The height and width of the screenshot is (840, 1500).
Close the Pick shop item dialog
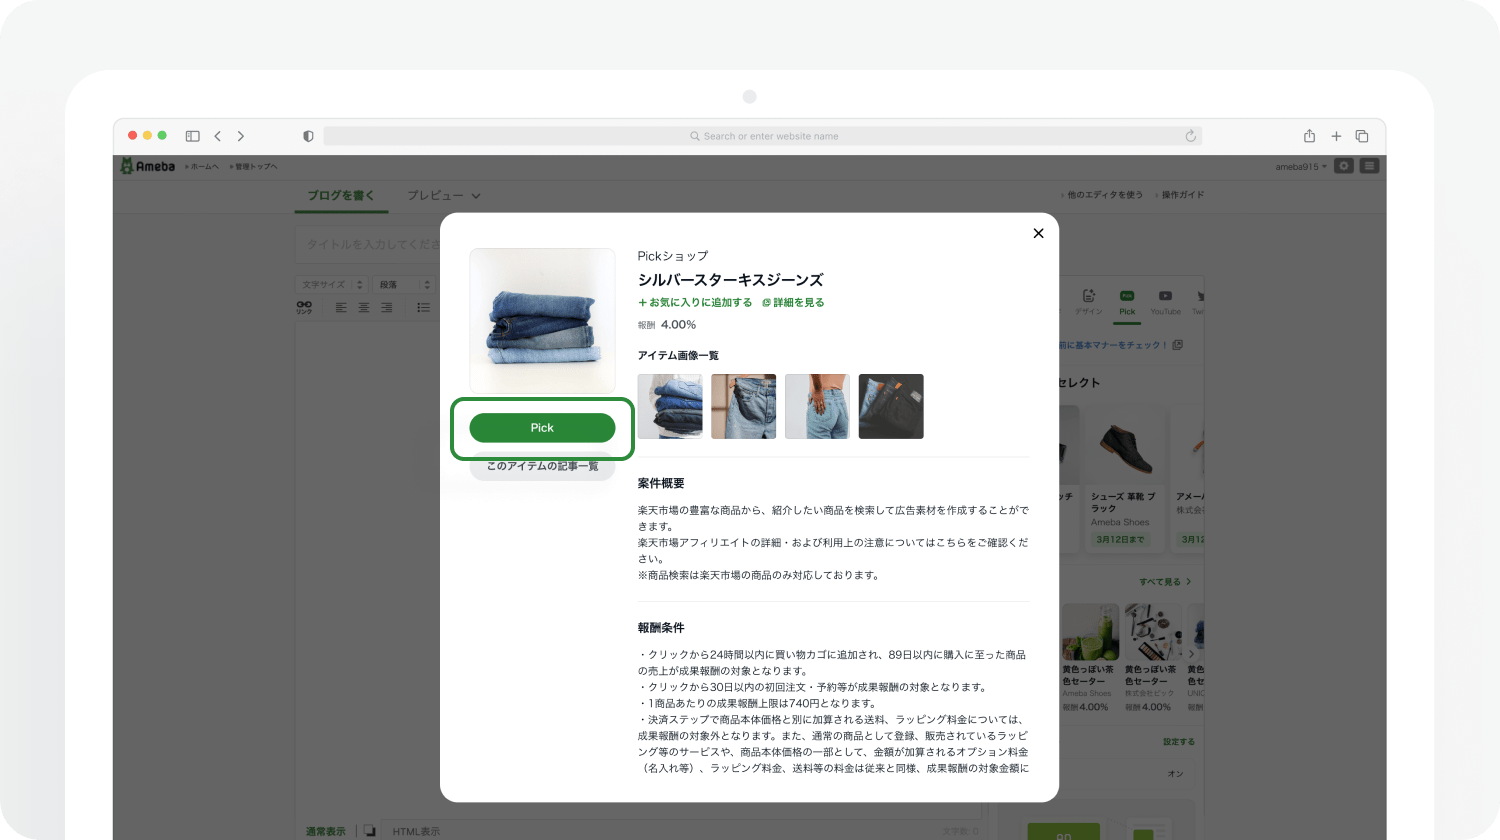[1038, 233]
